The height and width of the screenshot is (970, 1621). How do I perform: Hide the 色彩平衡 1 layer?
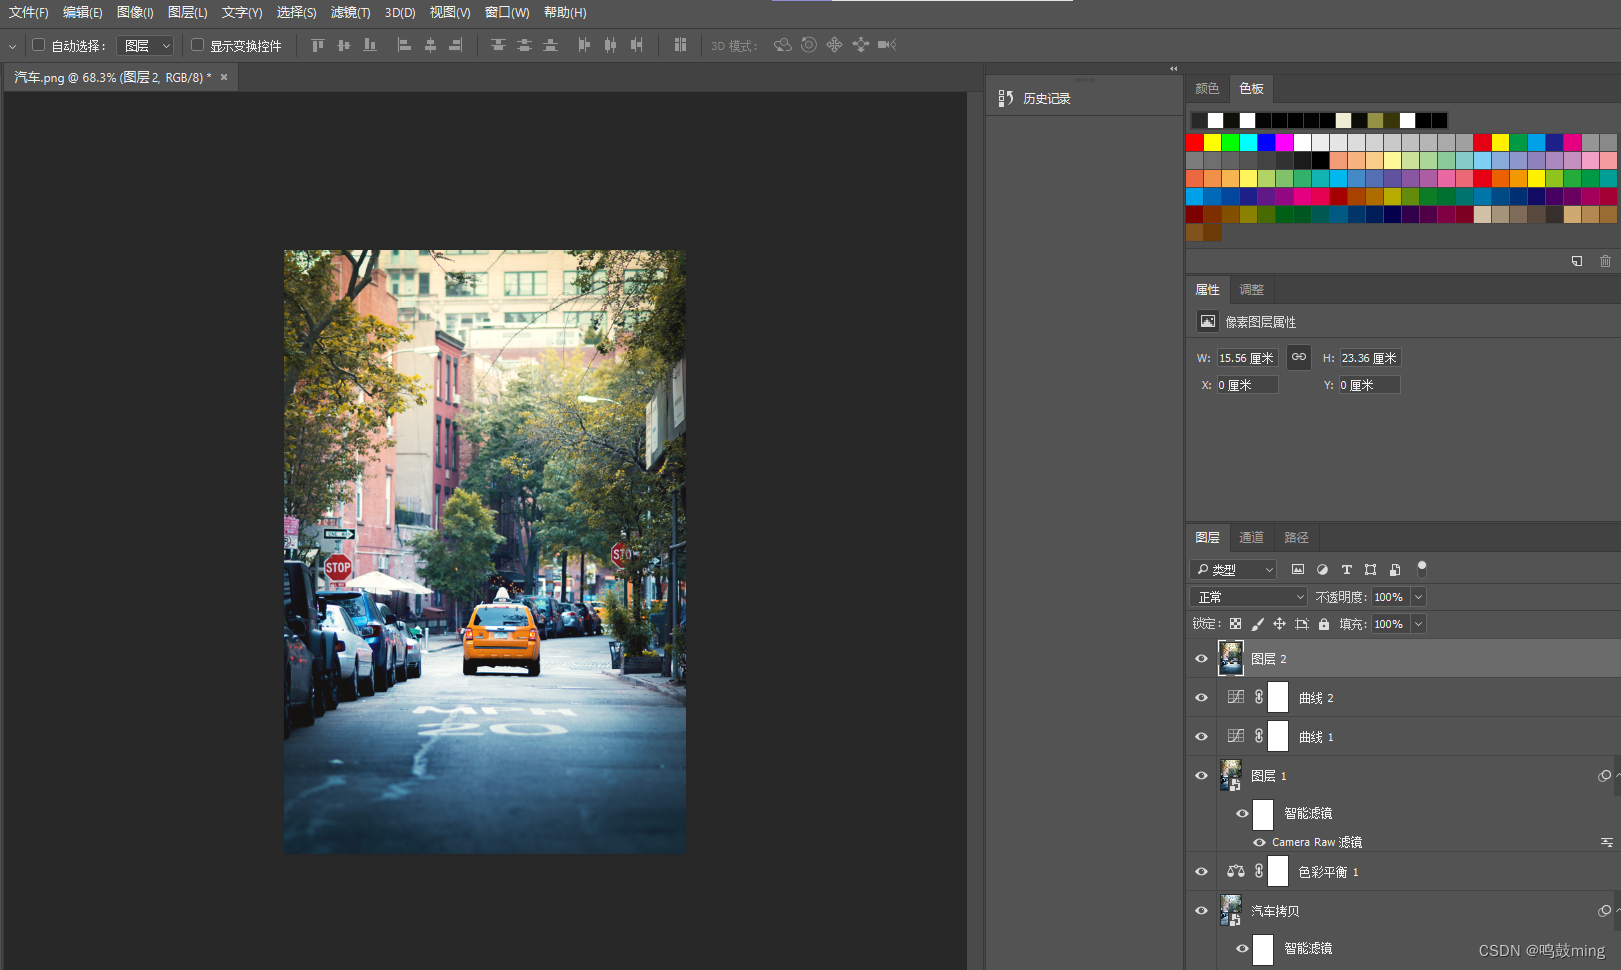coord(1201,872)
